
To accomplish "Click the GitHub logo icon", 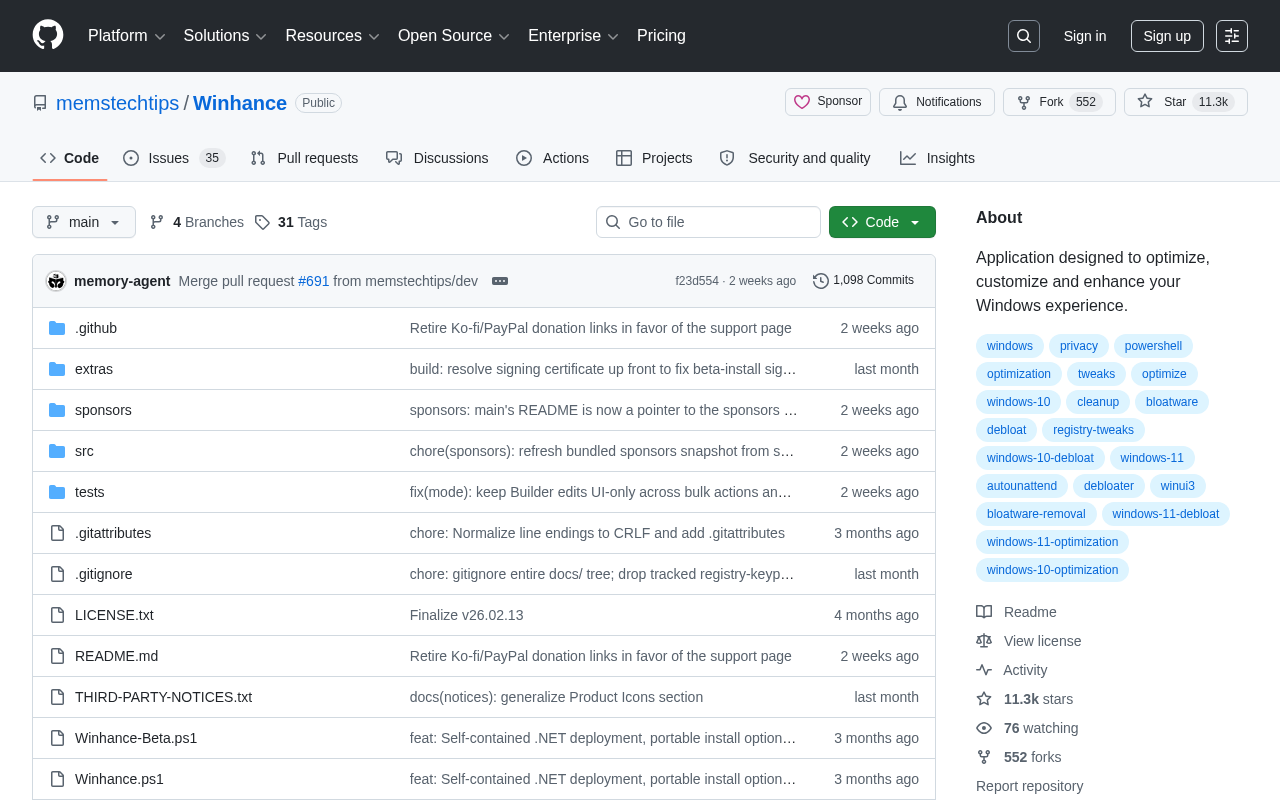I will coord(48,35).
